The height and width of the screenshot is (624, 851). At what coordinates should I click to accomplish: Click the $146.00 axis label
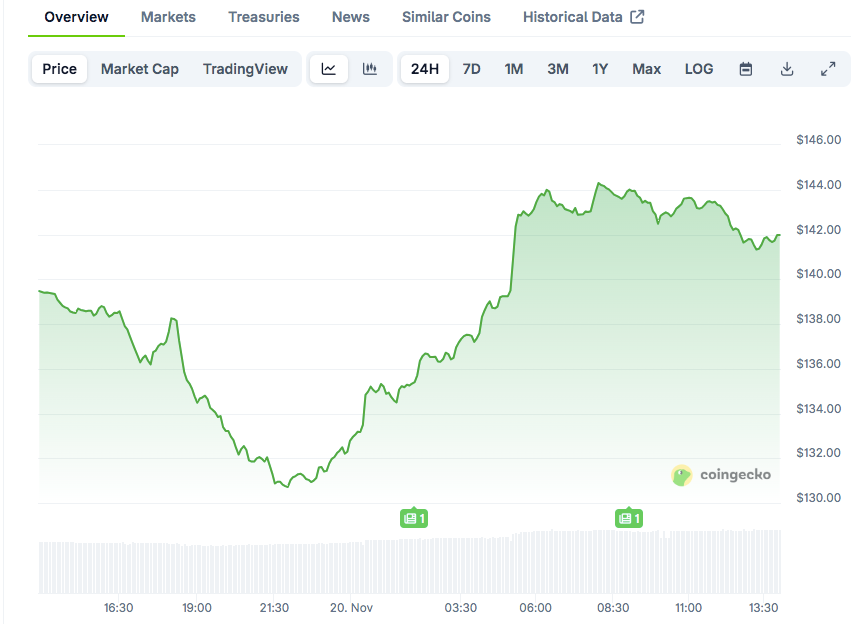point(818,140)
